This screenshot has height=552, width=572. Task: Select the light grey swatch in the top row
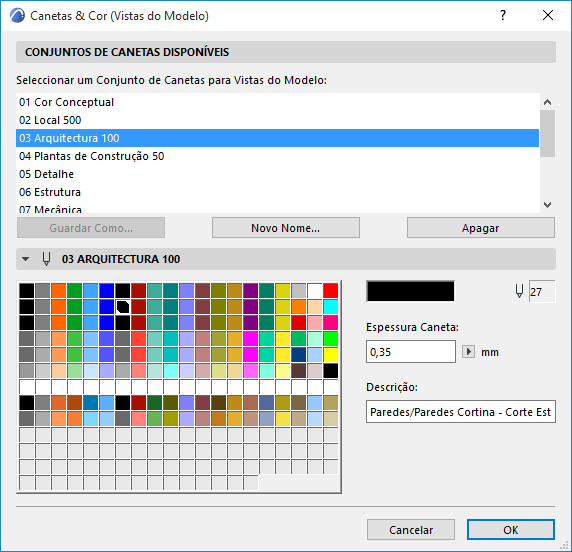click(x=299, y=291)
